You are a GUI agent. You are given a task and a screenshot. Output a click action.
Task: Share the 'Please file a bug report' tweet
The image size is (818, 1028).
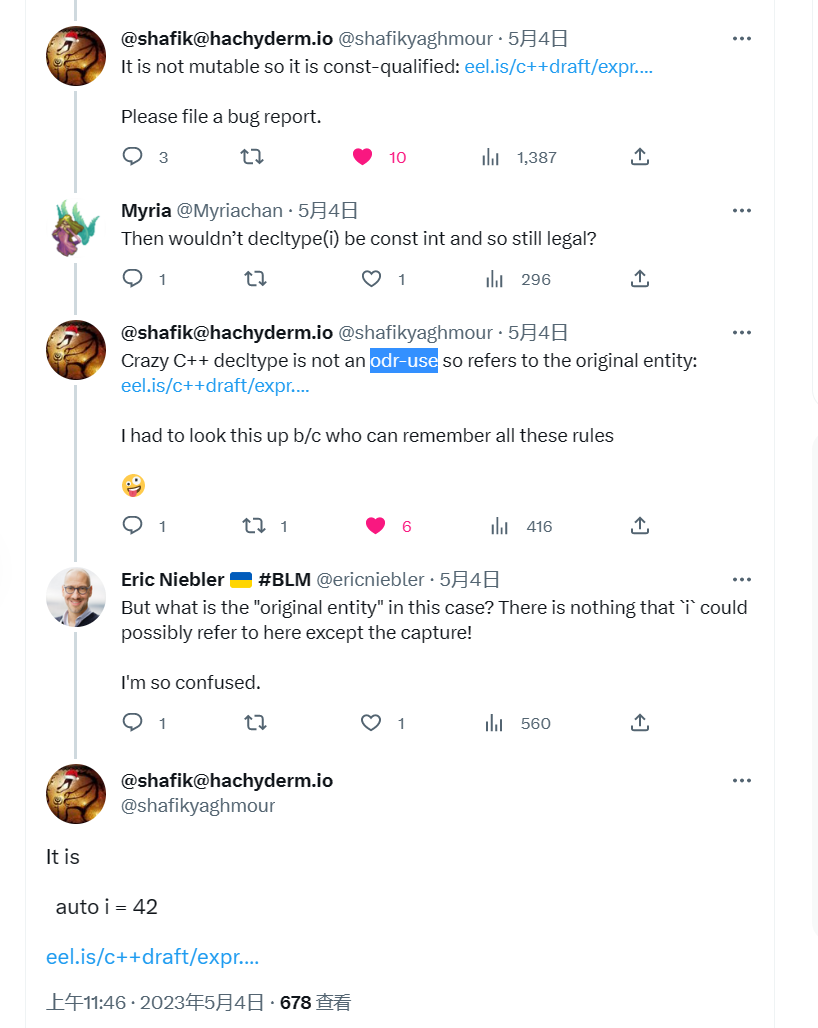tap(640, 157)
